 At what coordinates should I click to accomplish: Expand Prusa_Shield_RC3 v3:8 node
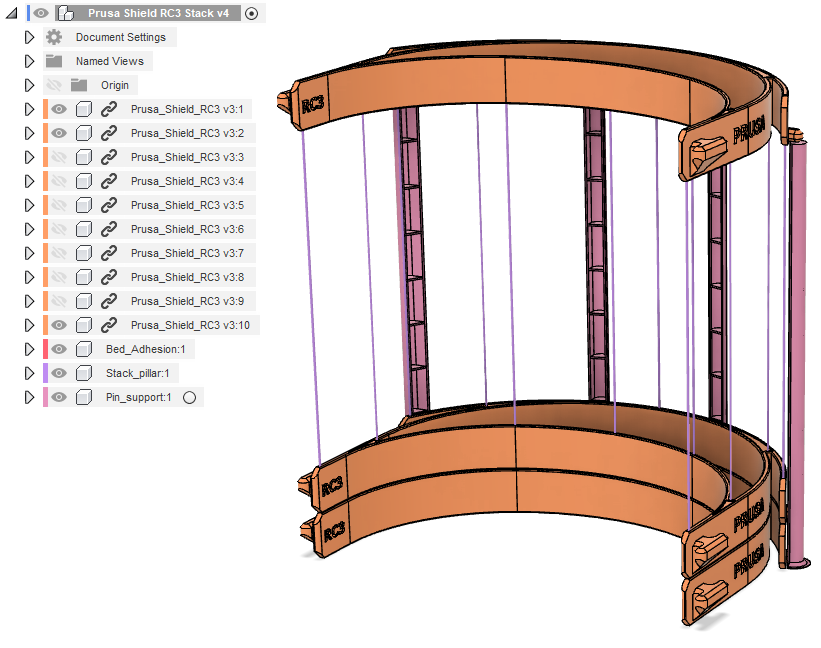coord(29,277)
